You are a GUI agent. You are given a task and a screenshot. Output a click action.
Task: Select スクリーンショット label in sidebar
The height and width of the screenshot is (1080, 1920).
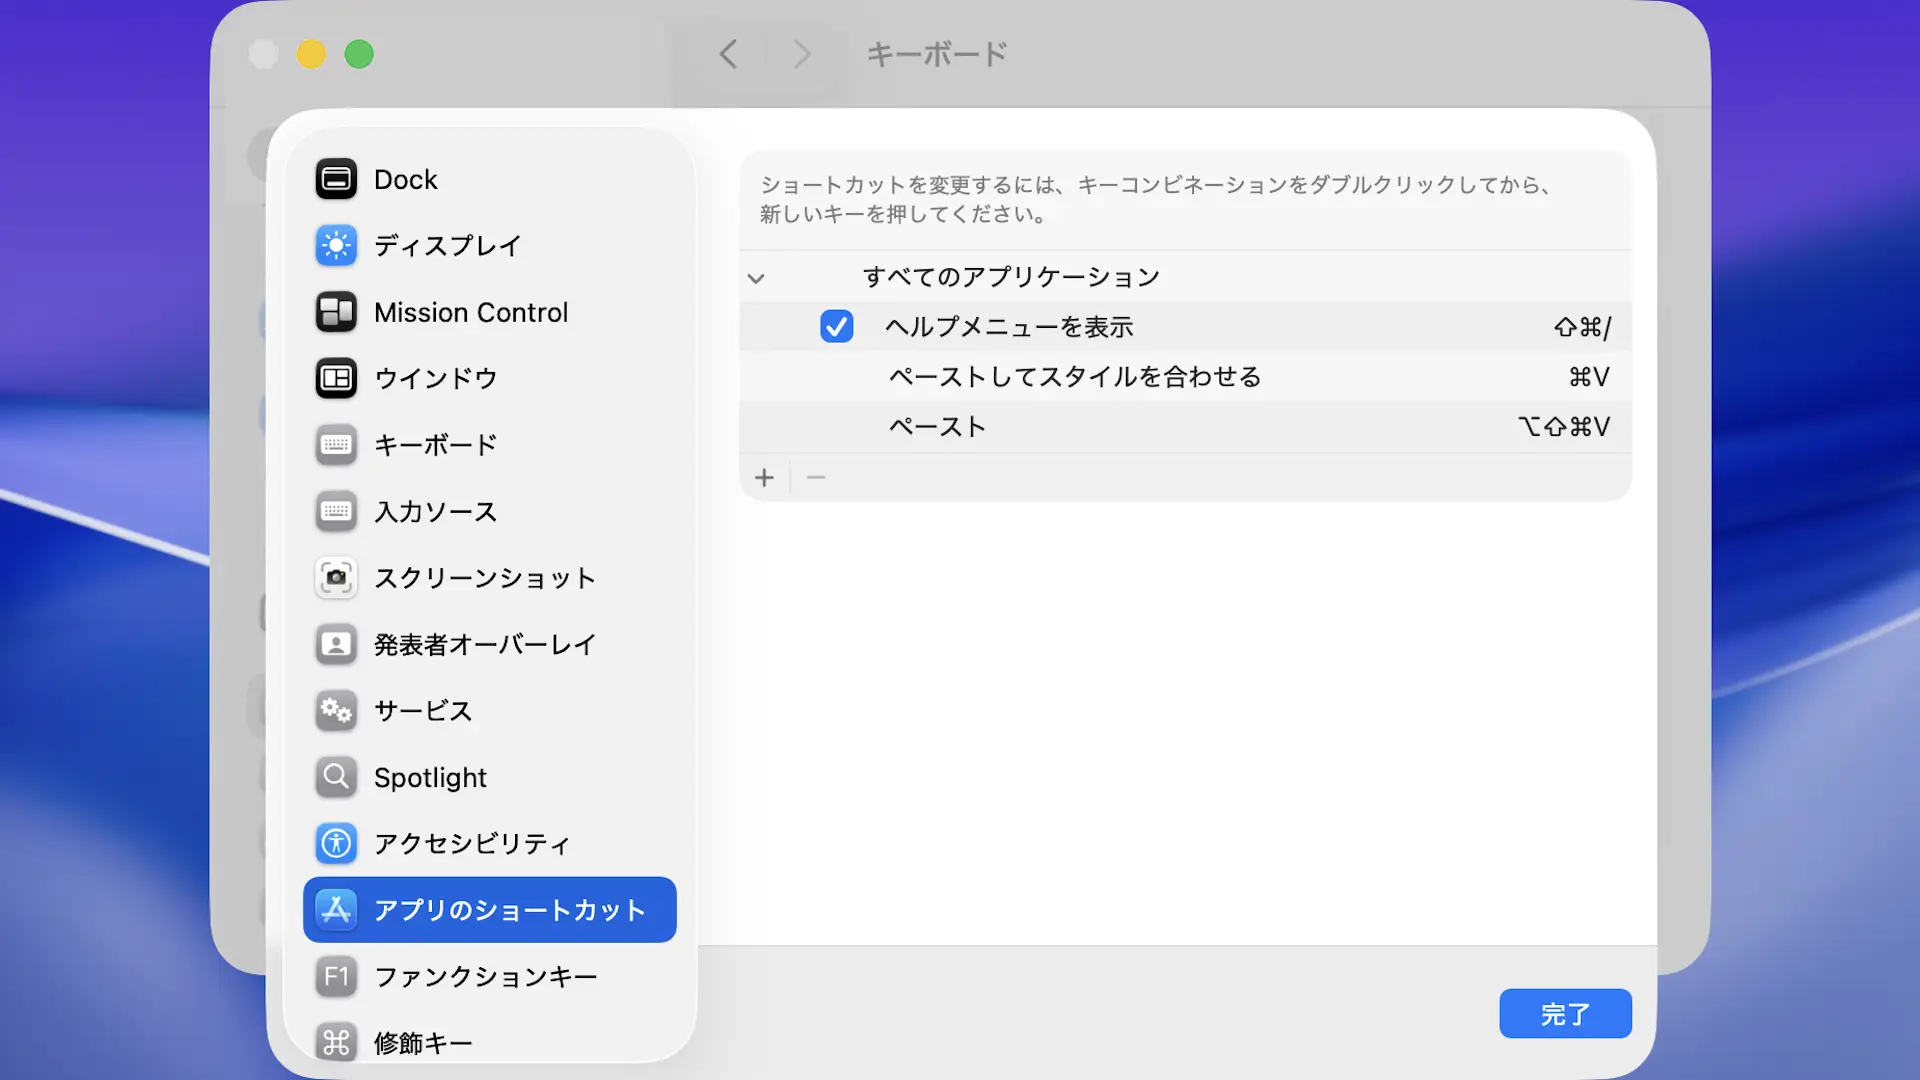point(485,578)
